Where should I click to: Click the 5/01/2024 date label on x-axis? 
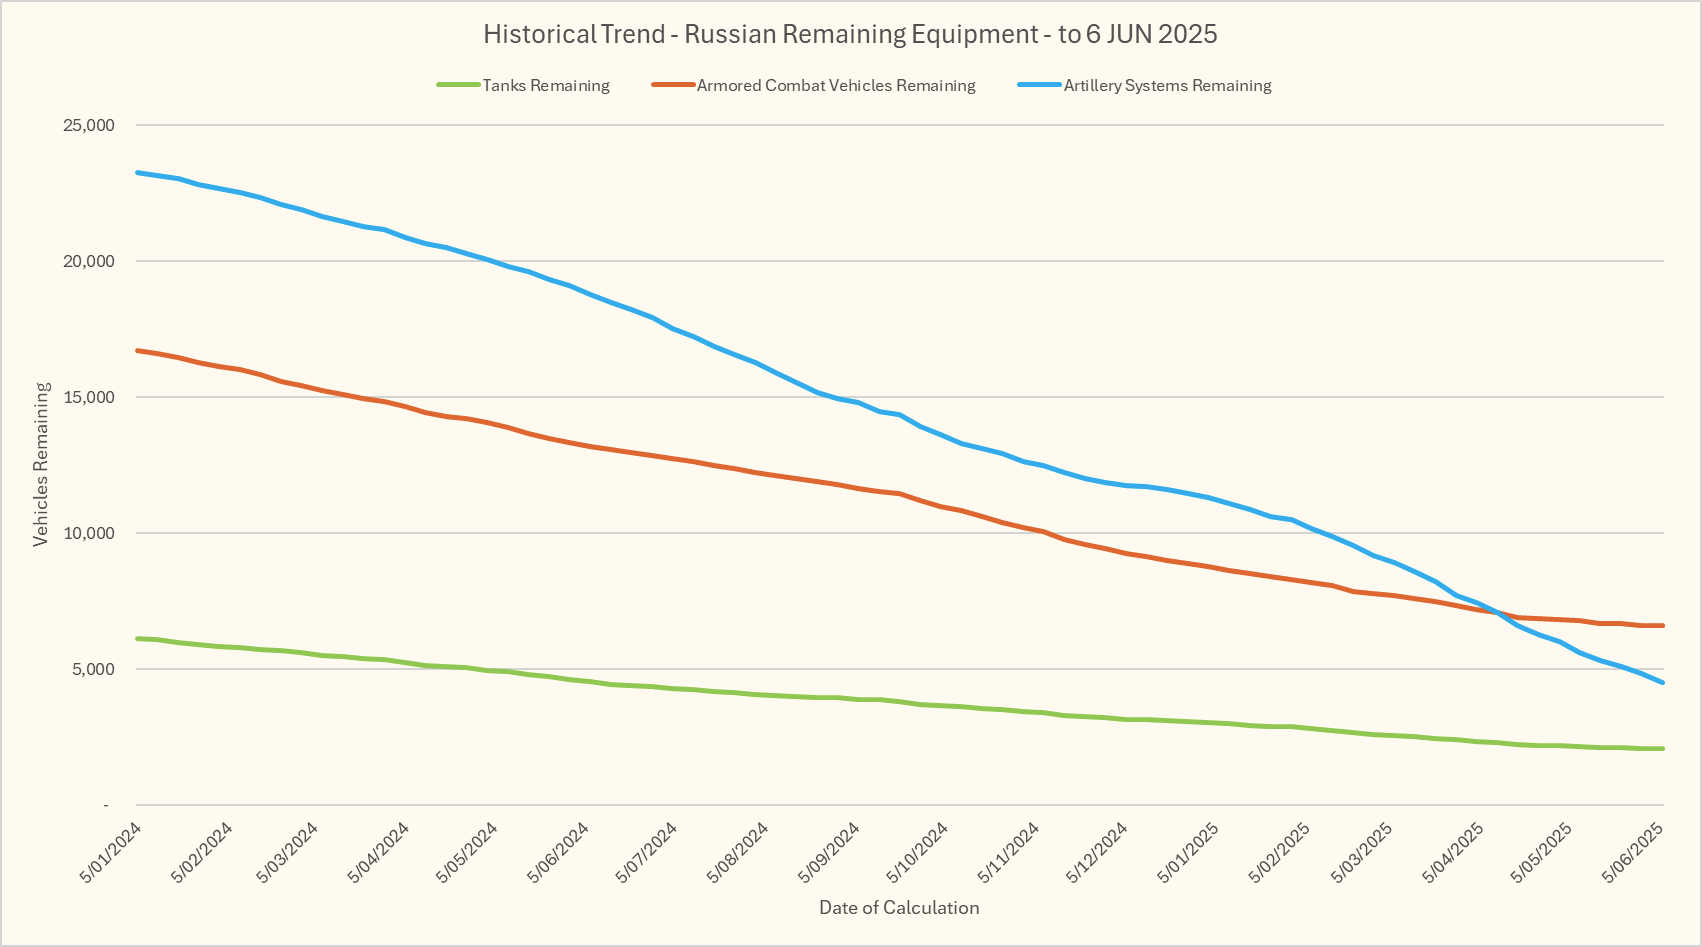coord(112,852)
